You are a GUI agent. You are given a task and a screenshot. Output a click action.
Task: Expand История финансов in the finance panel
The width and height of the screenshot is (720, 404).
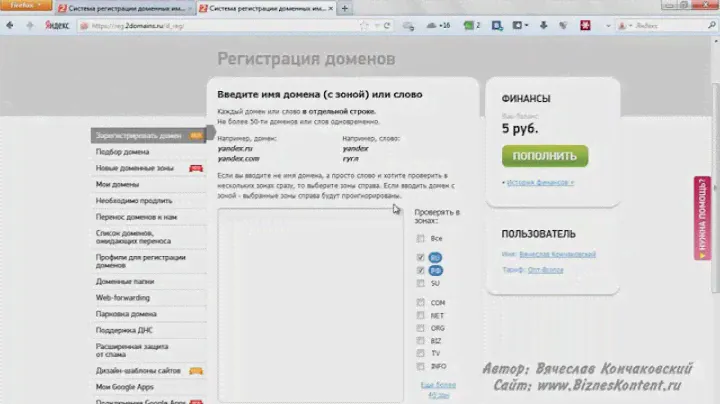click(540, 183)
